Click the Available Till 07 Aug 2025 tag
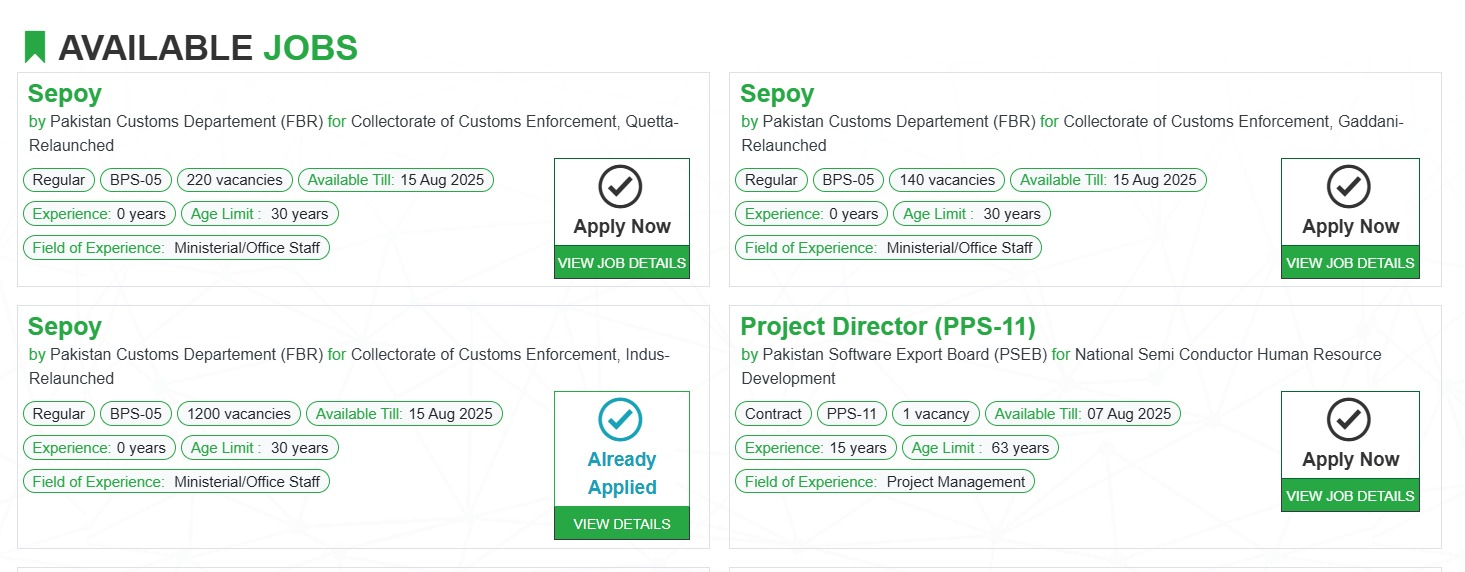The height and width of the screenshot is (572, 1465). (1083, 414)
